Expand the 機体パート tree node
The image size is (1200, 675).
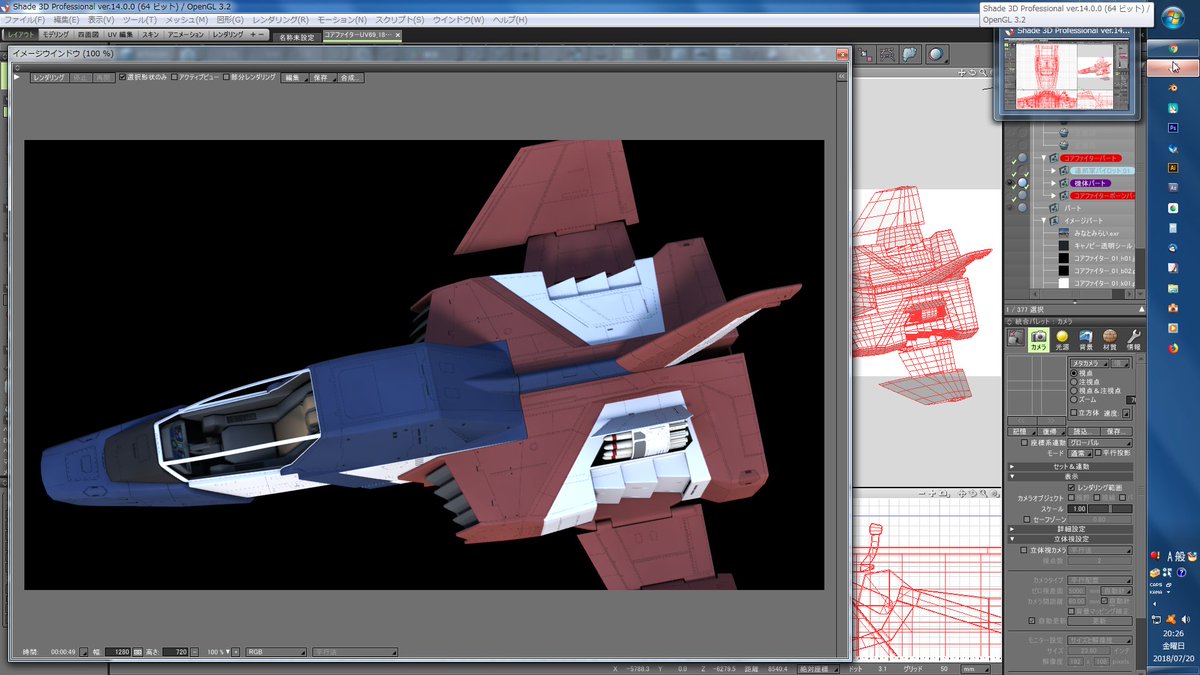coord(1053,183)
